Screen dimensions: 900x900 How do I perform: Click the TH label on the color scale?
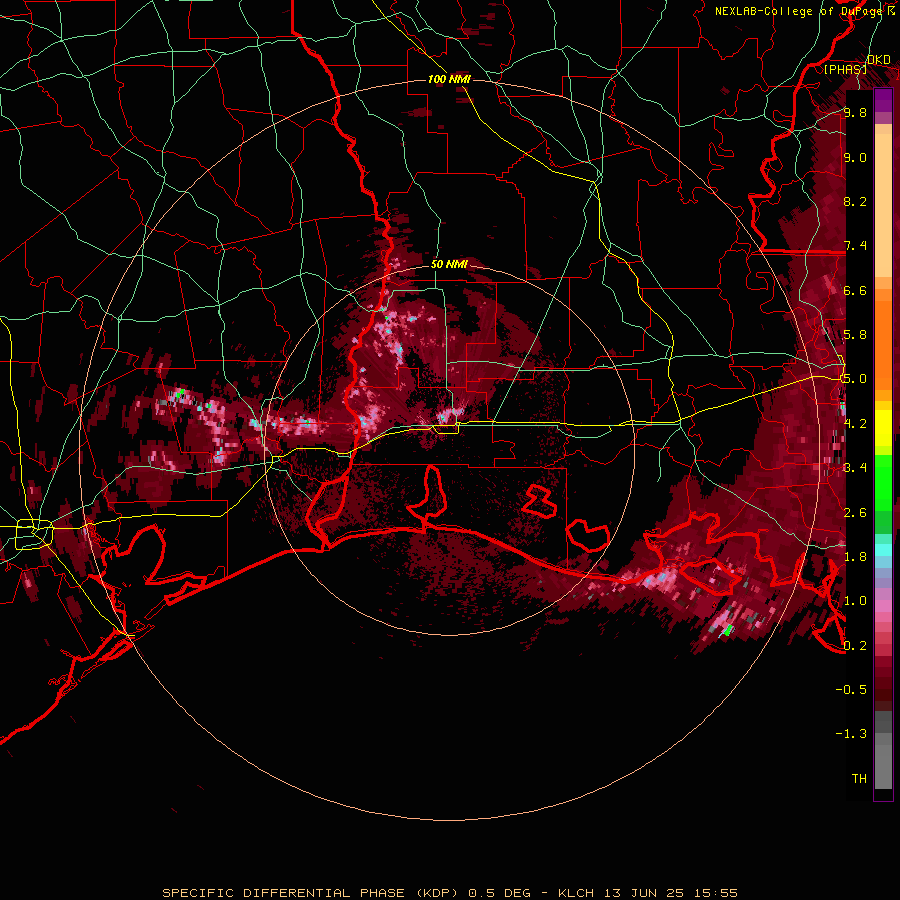click(x=859, y=779)
